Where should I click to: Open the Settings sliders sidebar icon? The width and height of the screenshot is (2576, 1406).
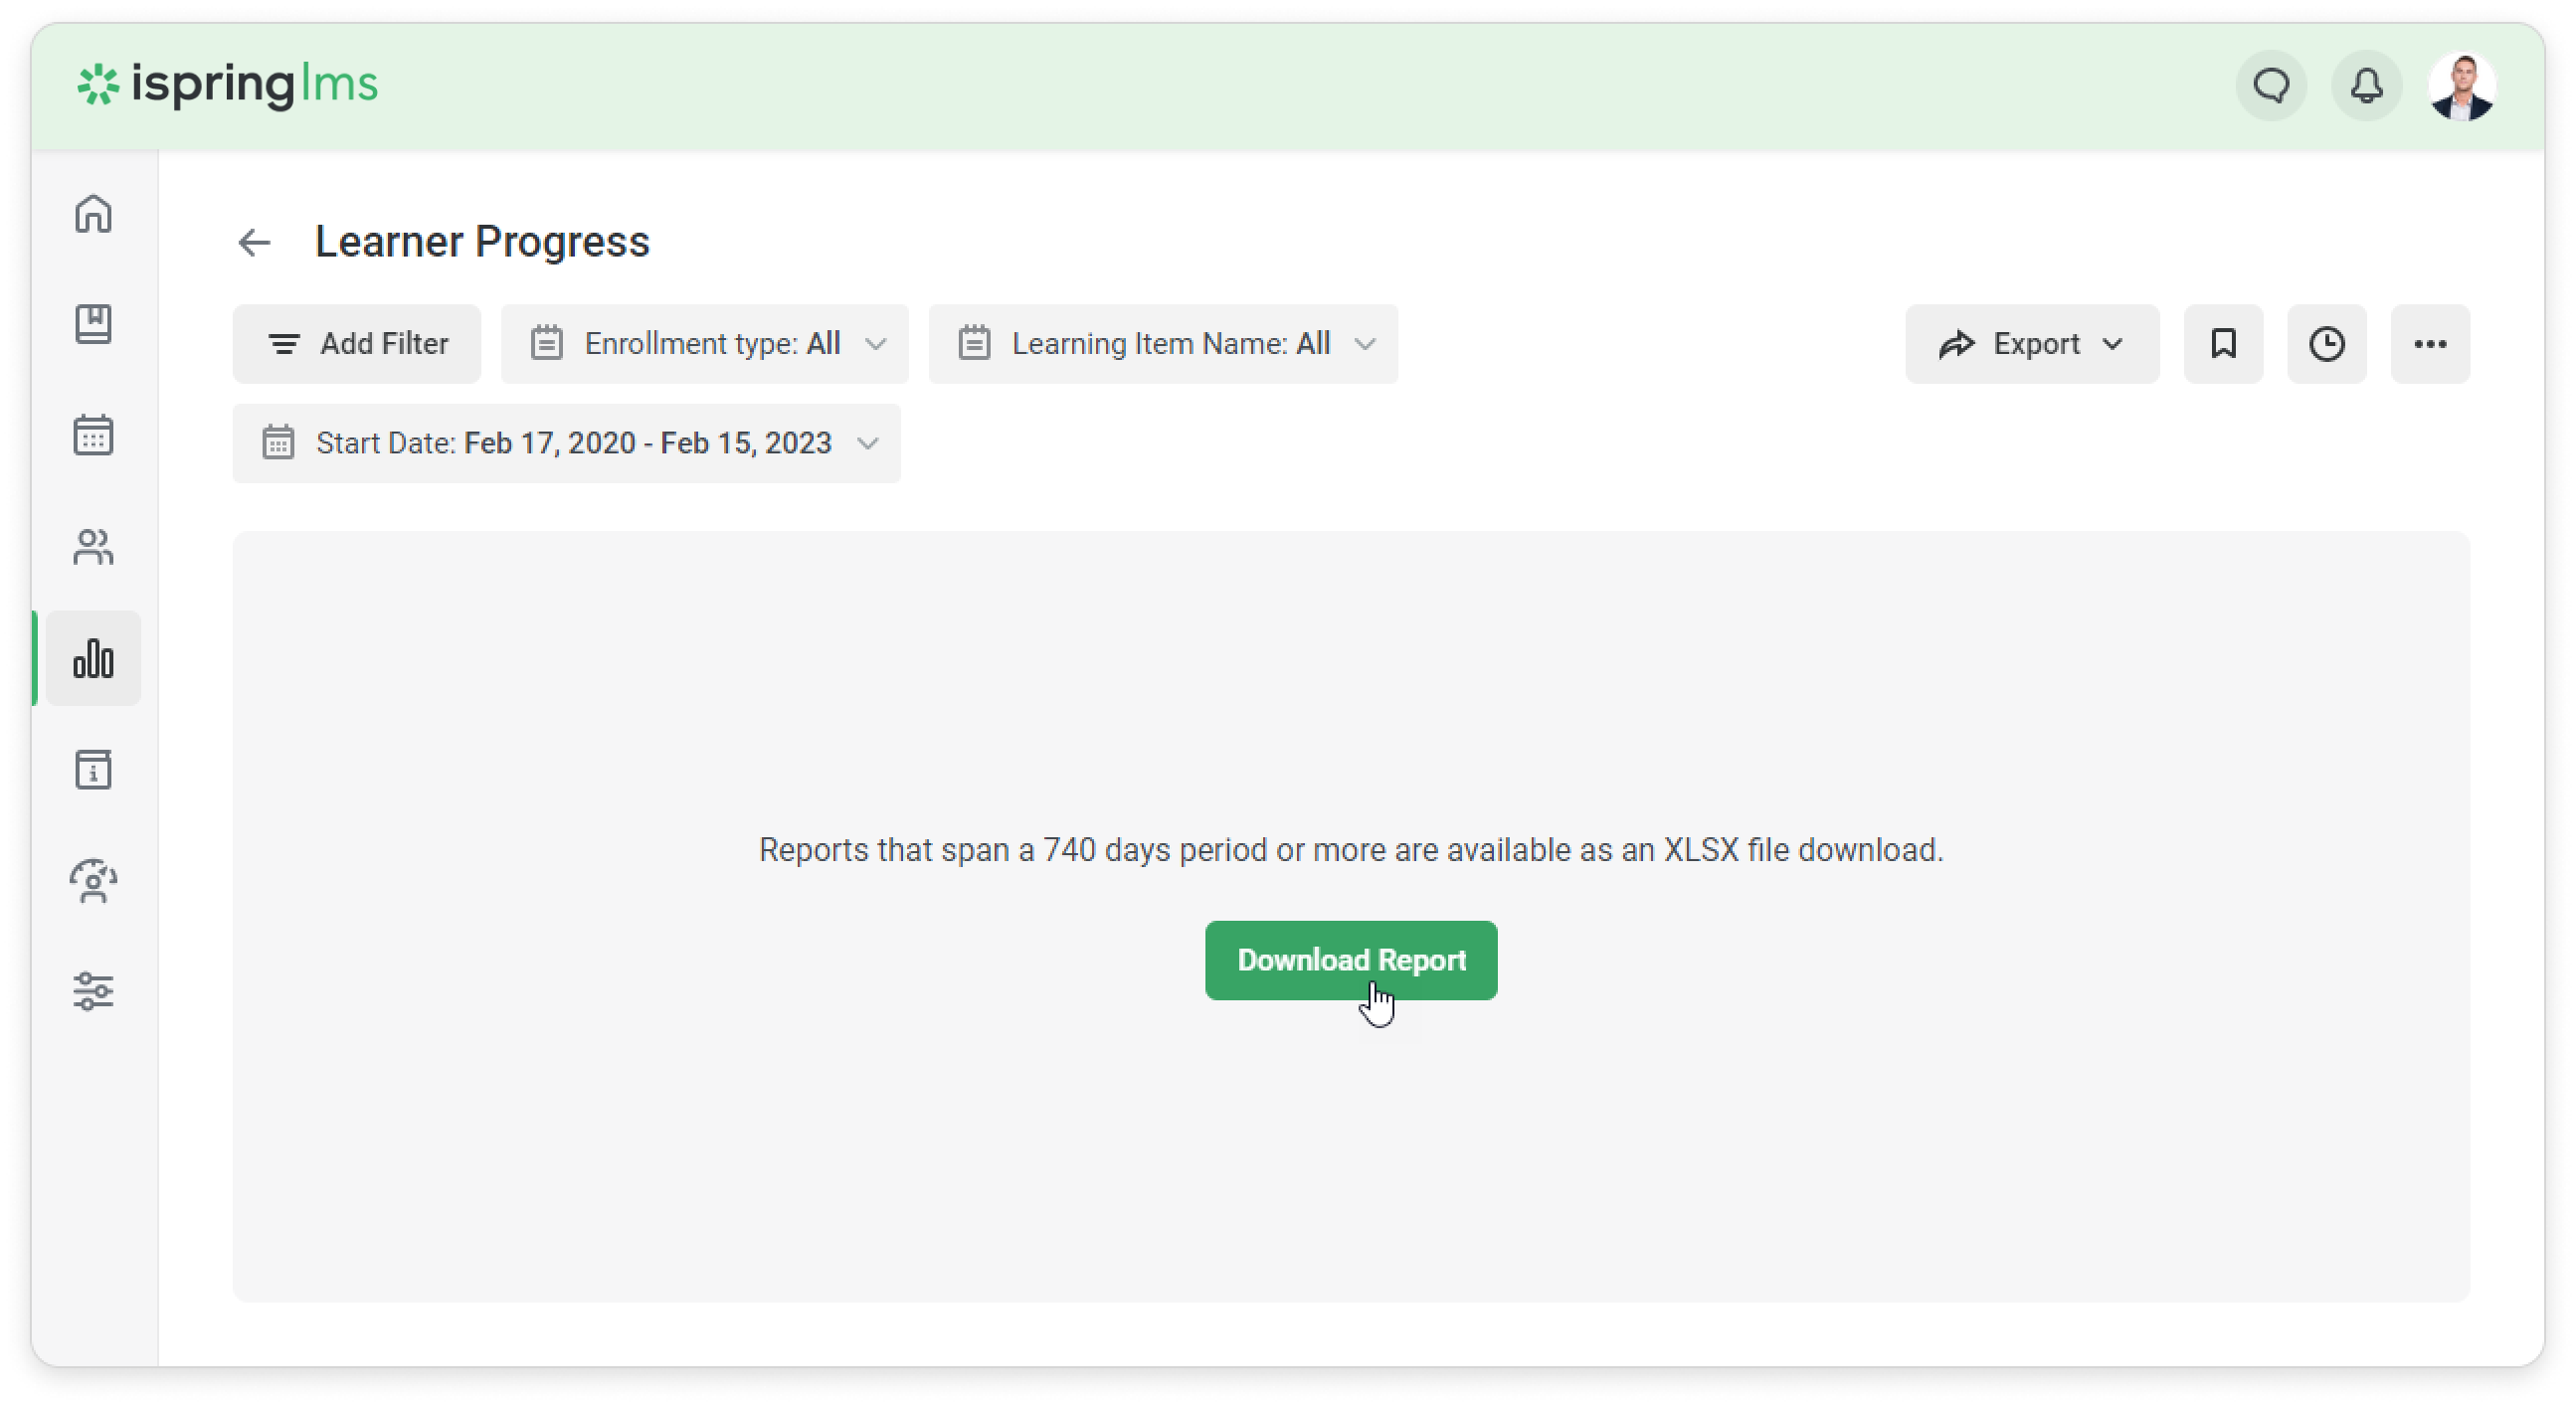(93, 992)
